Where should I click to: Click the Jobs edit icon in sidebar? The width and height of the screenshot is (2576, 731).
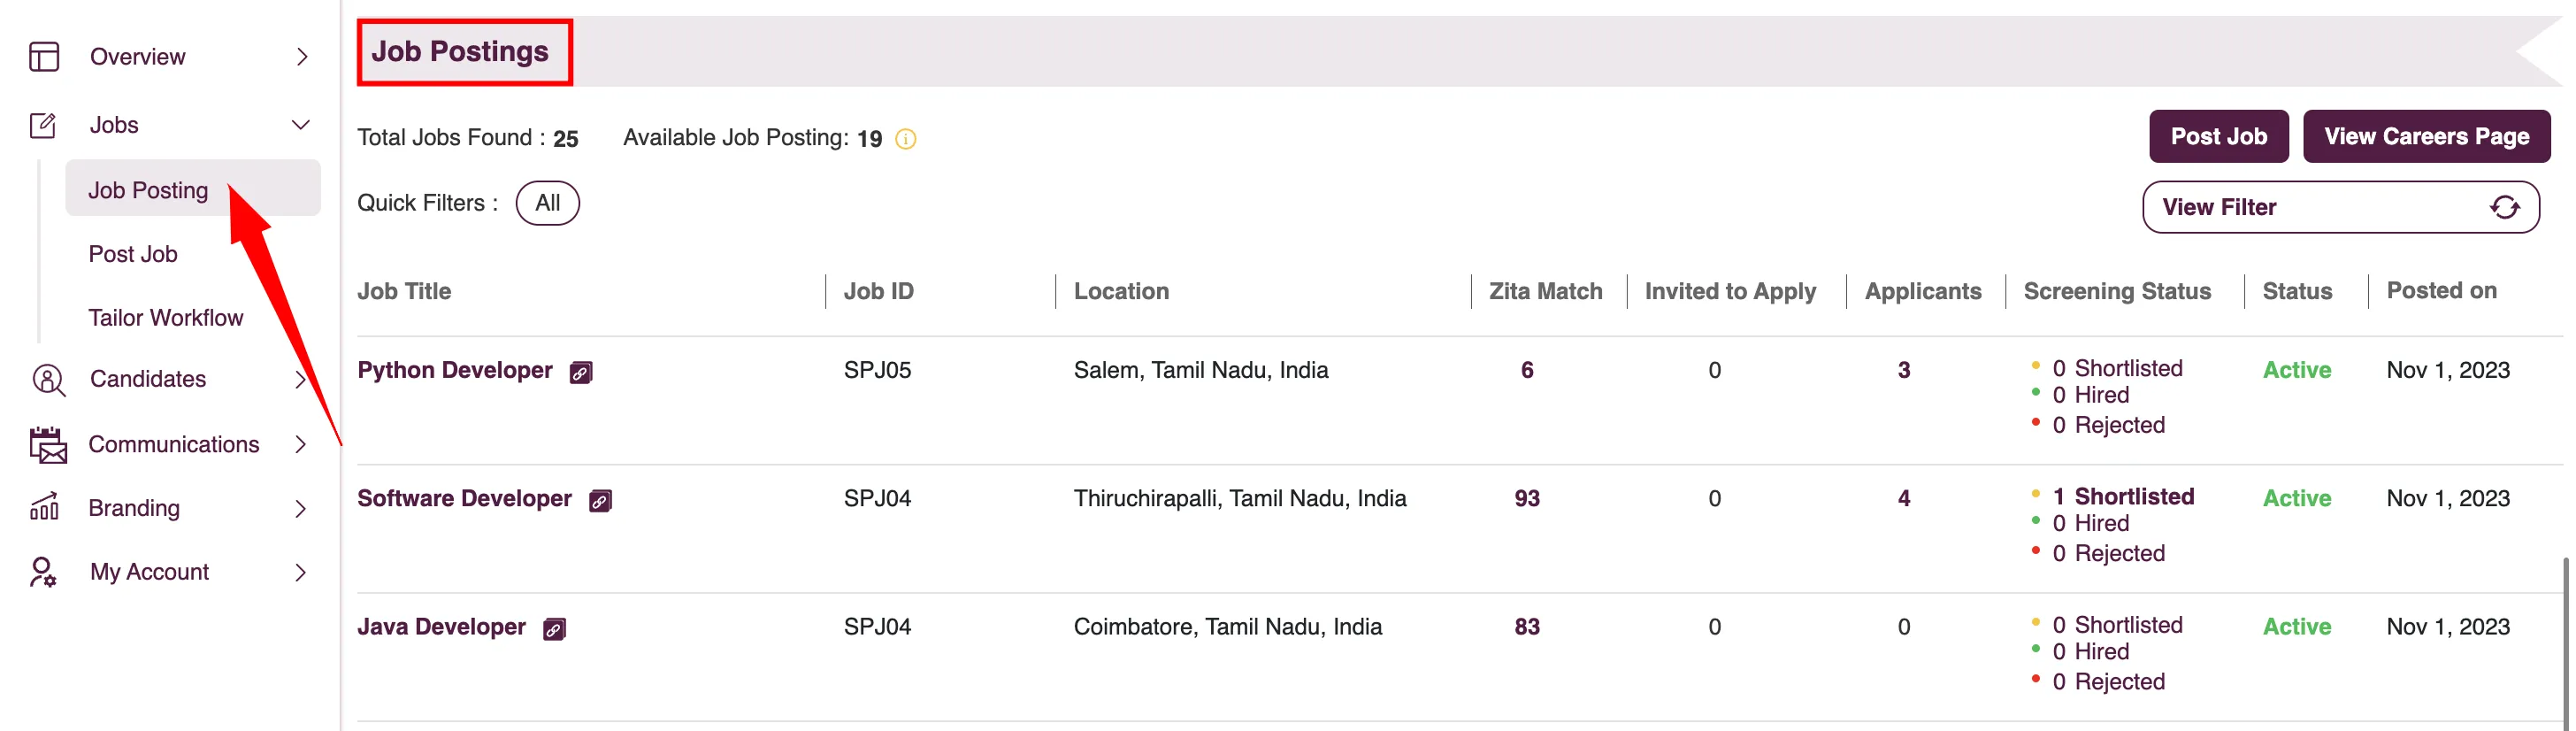pyautogui.click(x=43, y=125)
